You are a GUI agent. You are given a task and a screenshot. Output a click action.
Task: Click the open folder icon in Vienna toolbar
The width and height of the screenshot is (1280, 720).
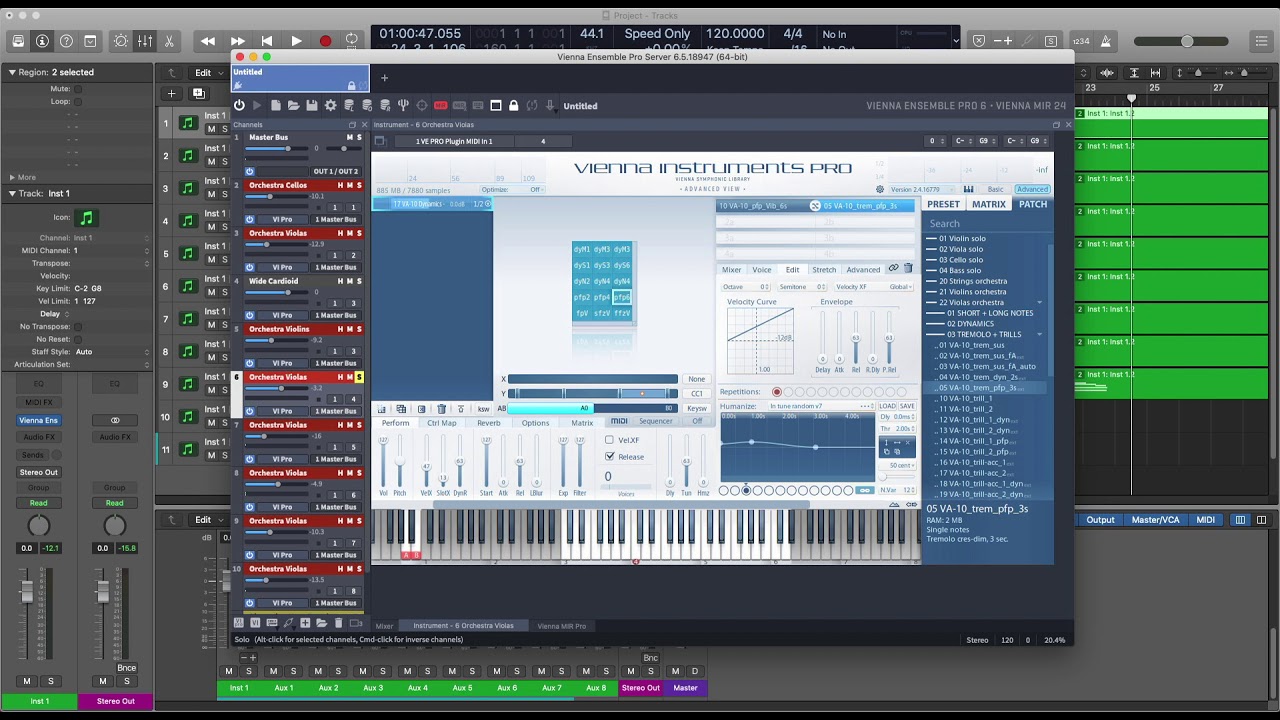[x=293, y=105]
